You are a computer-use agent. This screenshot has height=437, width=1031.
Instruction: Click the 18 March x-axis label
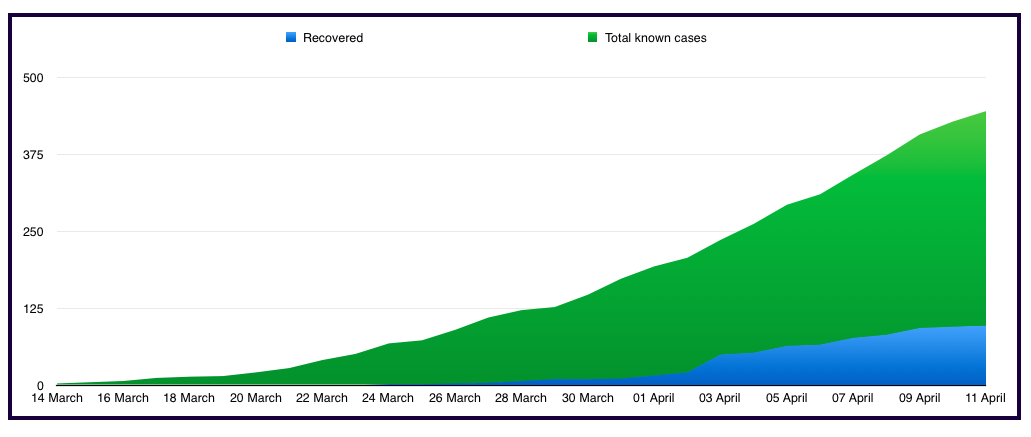tap(189, 398)
